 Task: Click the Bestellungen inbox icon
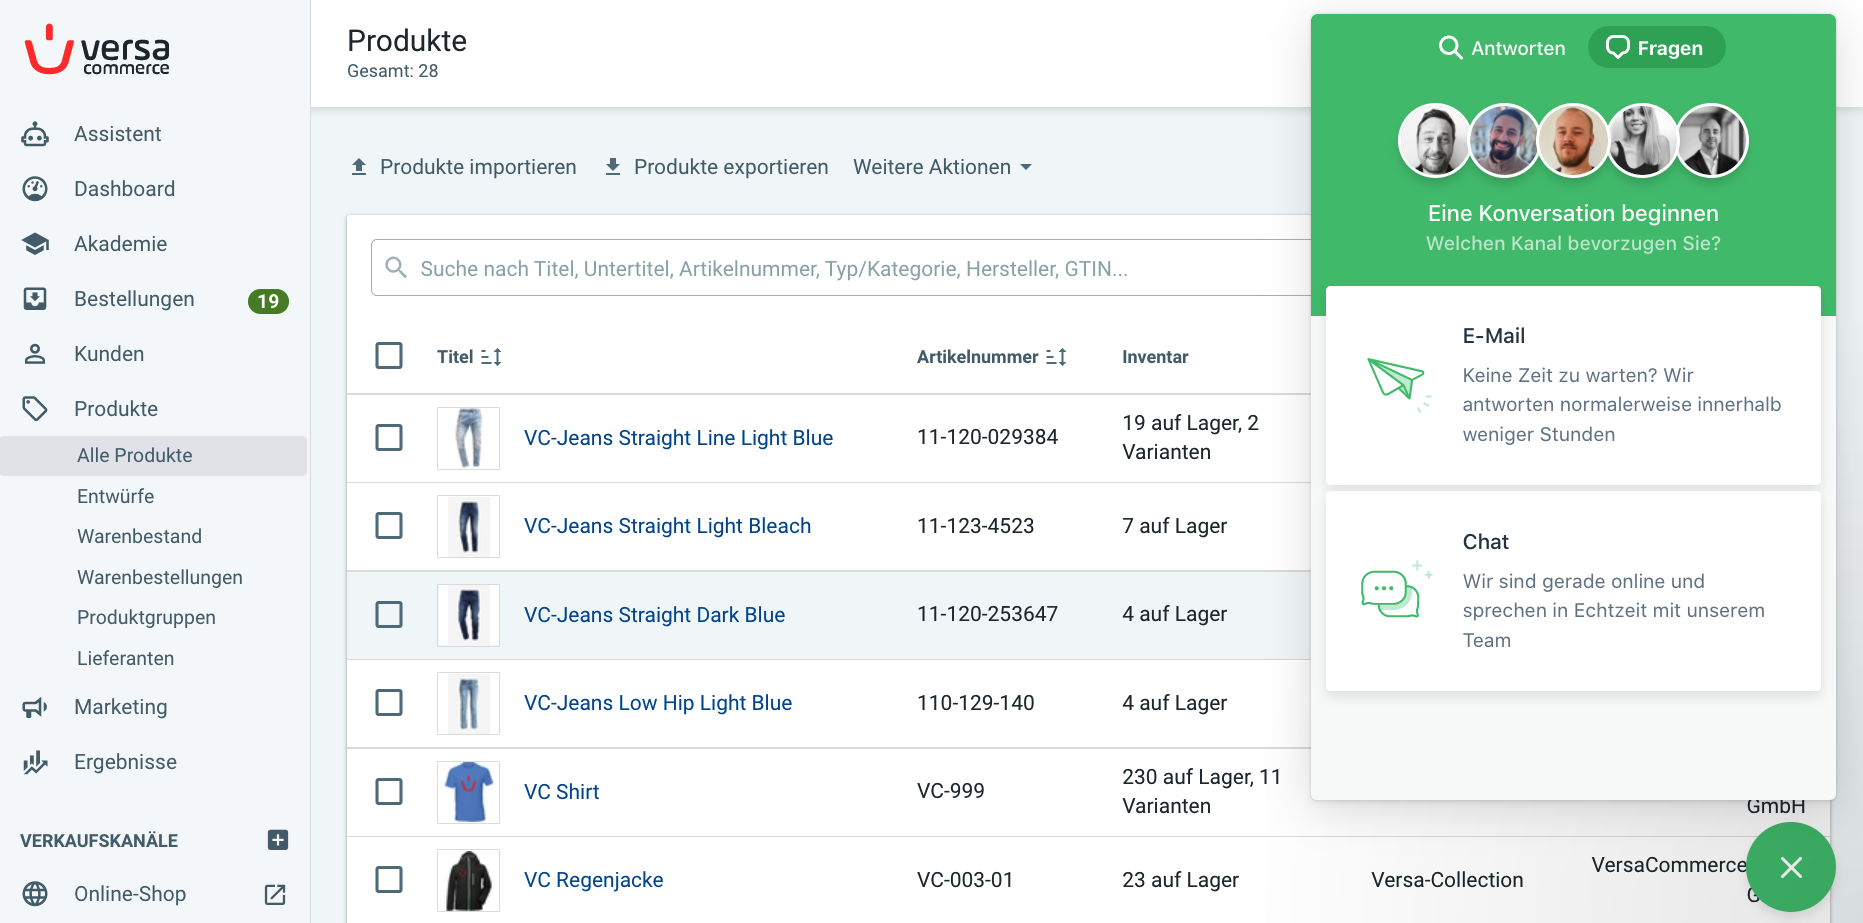pos(35,299)
